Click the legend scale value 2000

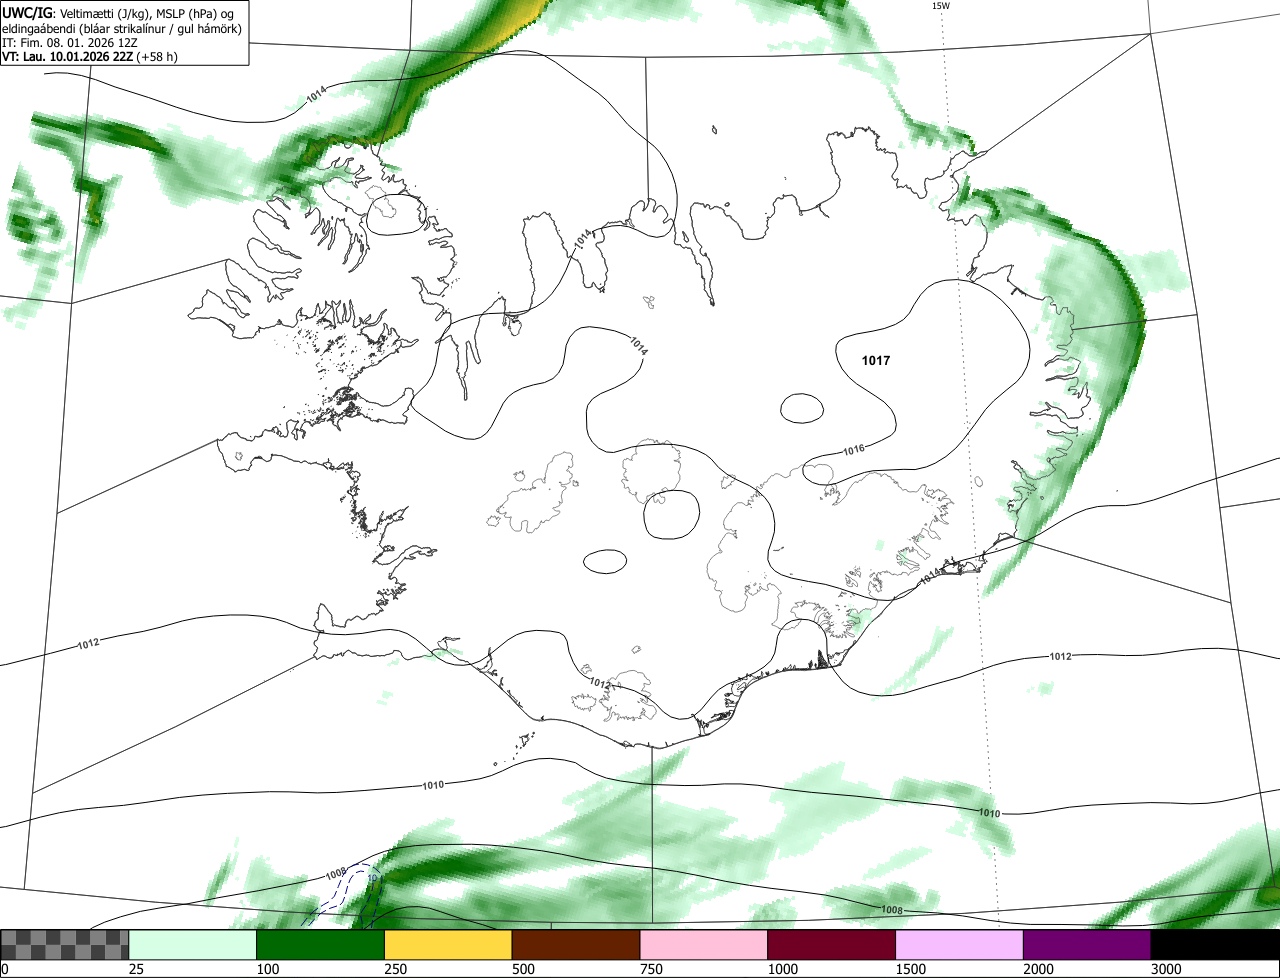coord(1039,969)
